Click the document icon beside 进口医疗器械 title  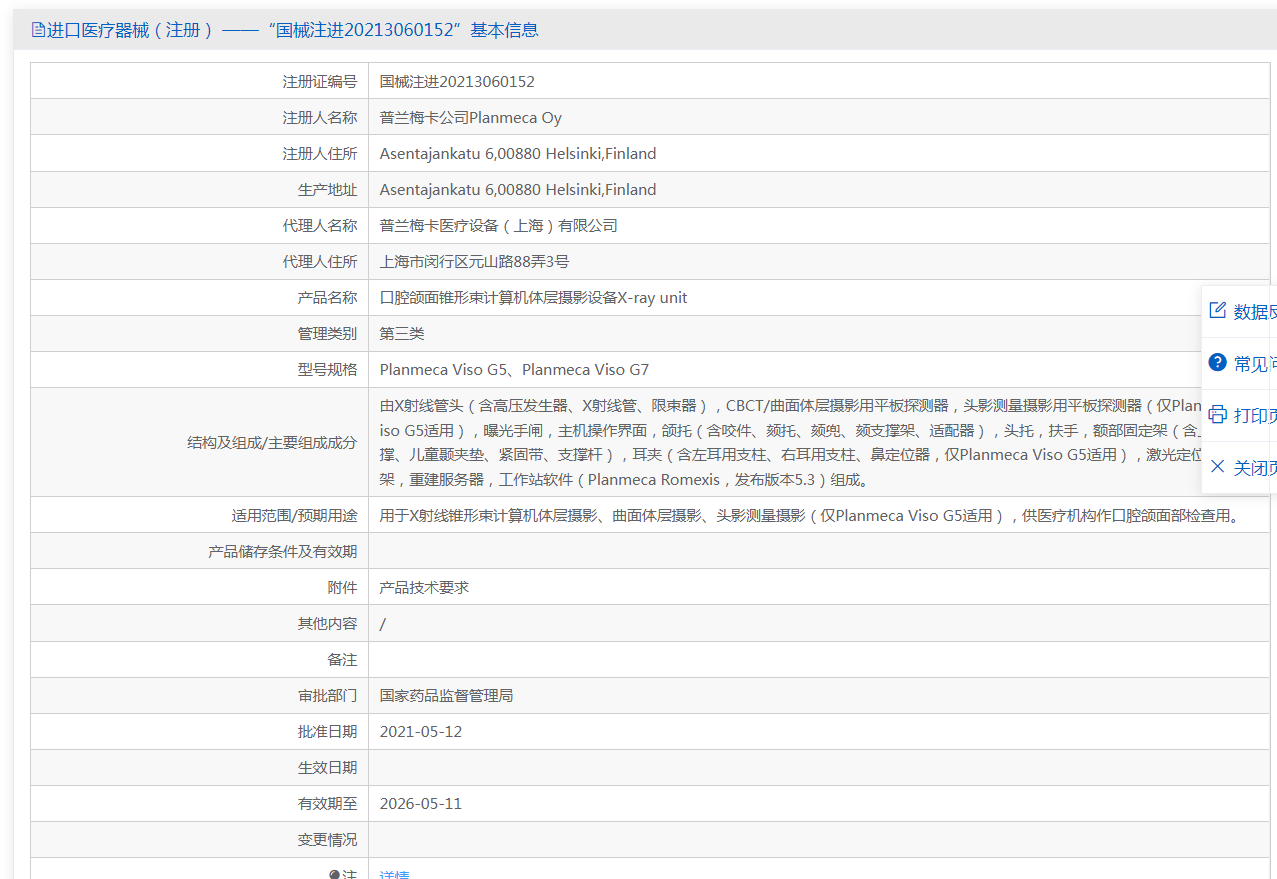coord(38,30)
